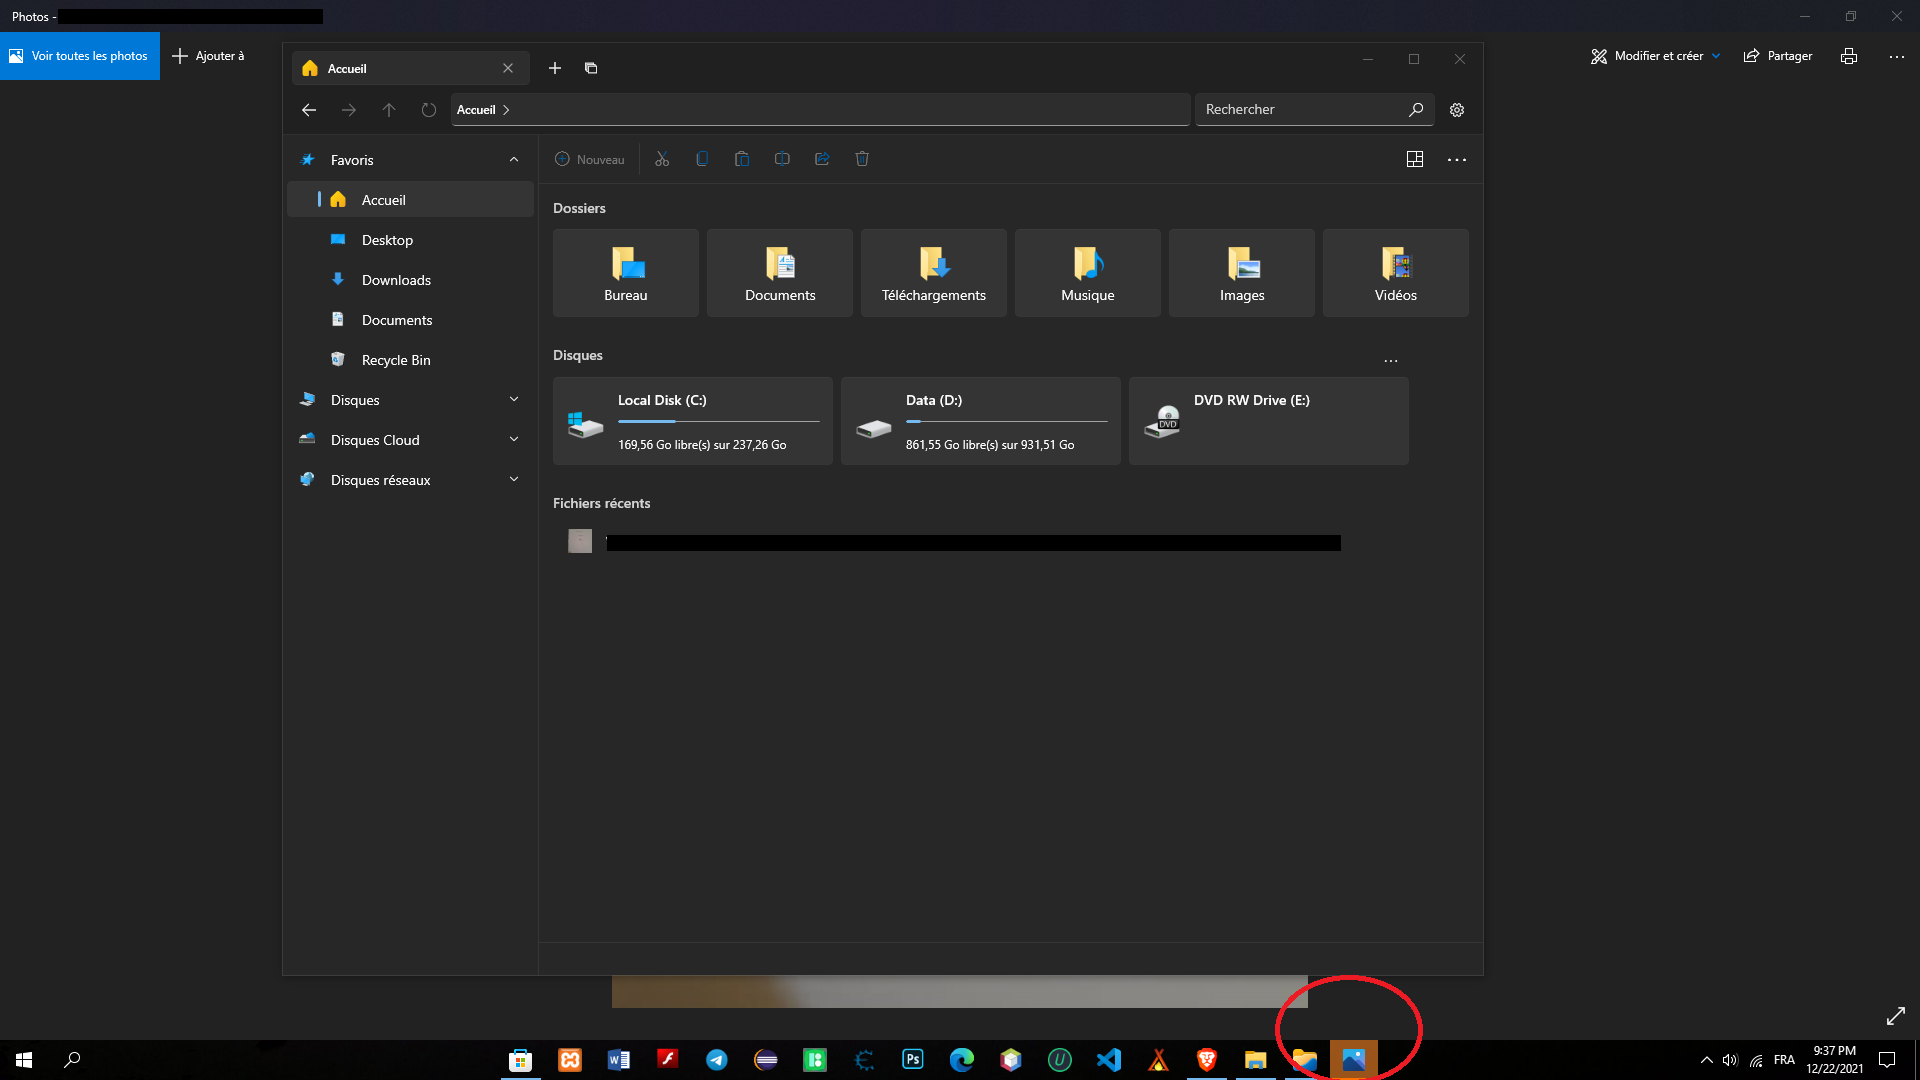The height and width of the screenshot is (1080, 1920).
Task: Click the Share icon in Files toolbar
Action: point(822,159)
